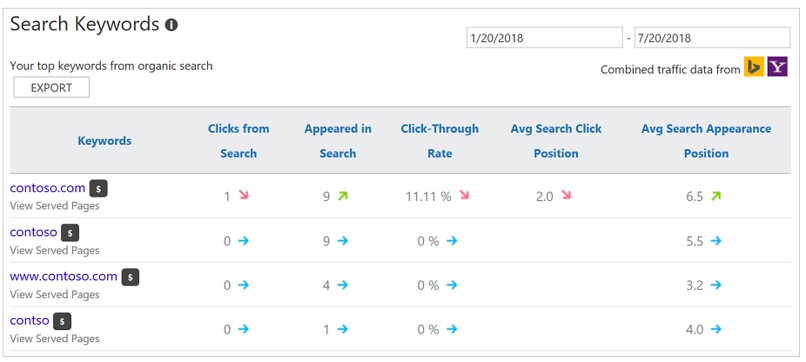This screenshot has width=806, height=362.
Task: Click the dollar icon next to contoso.com
Action: pos(99,189)
